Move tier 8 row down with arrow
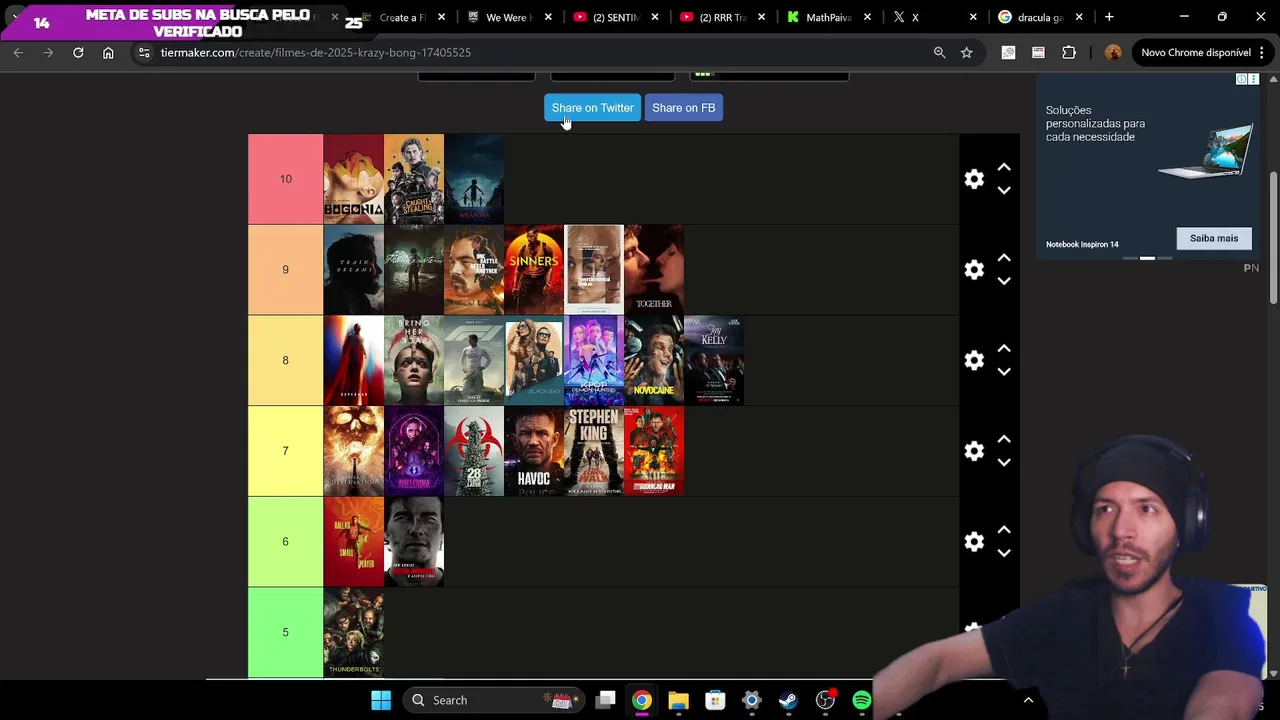 1004,371
